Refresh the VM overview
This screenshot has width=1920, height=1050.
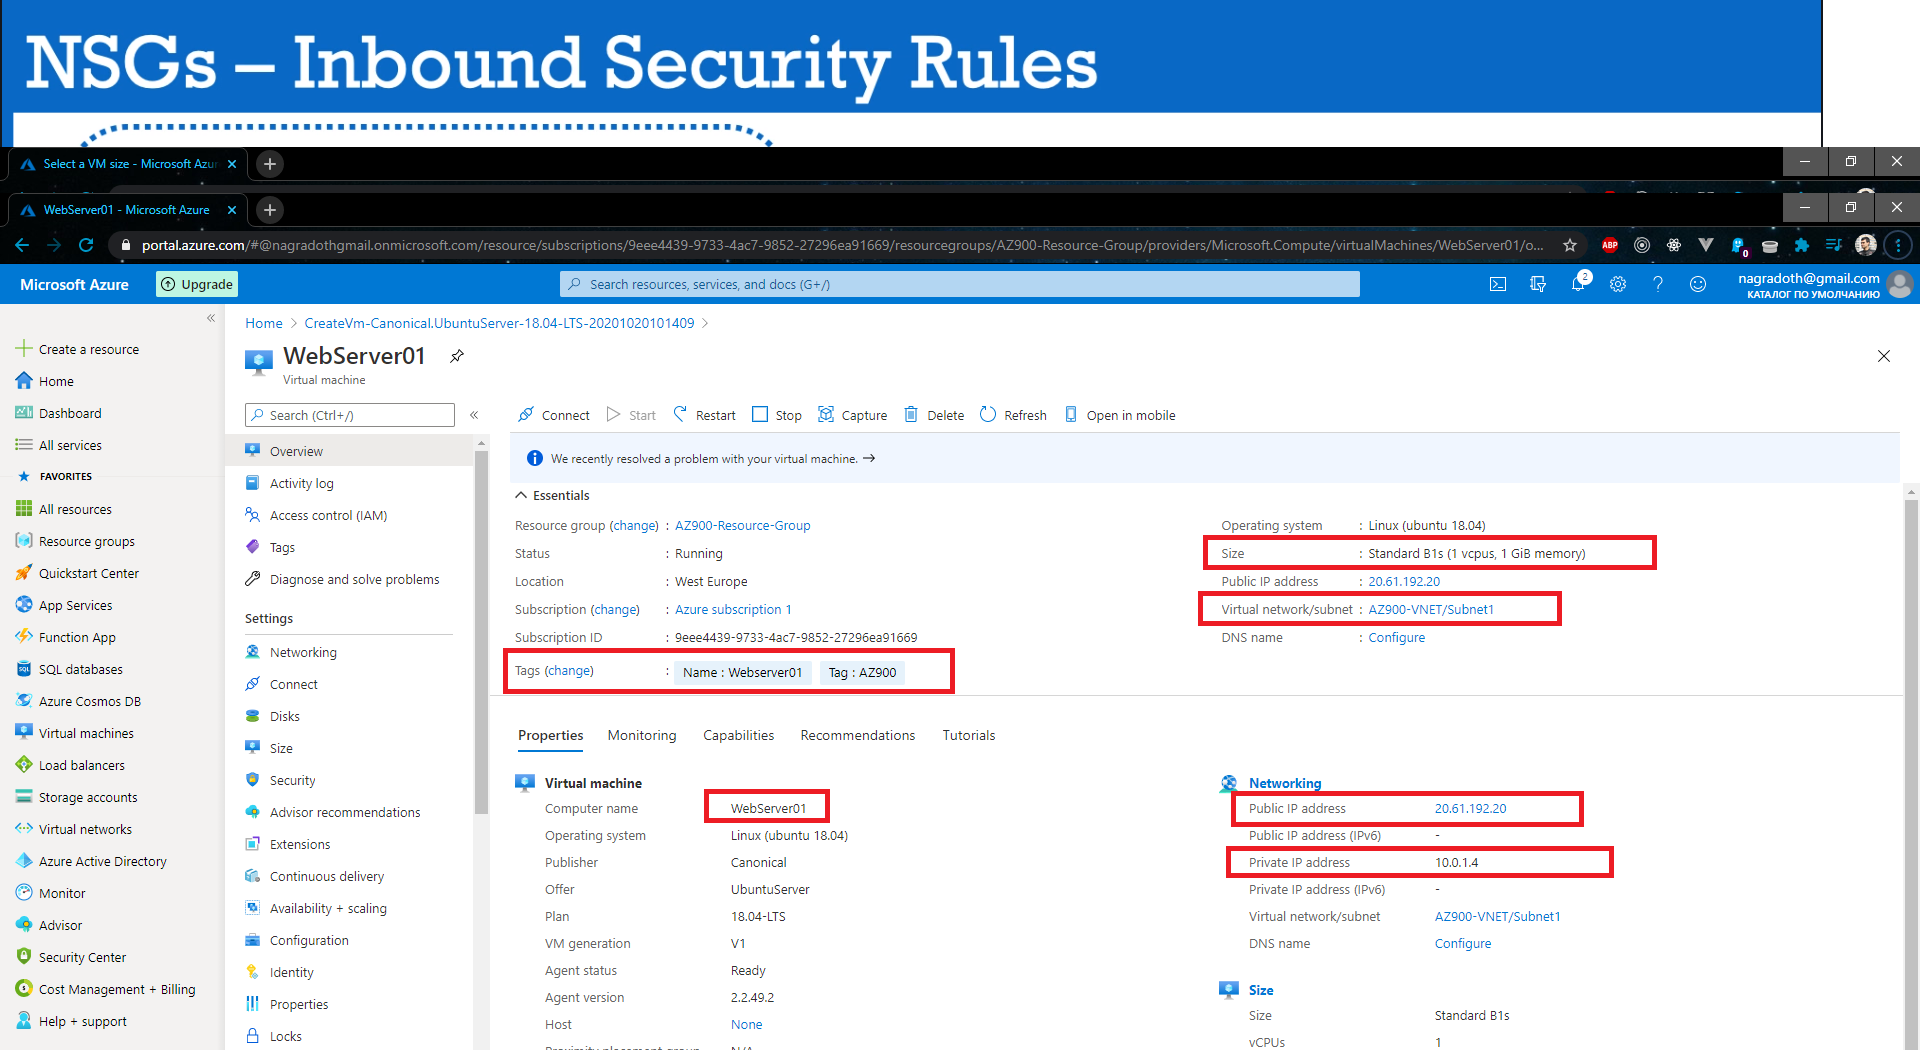[1013, 415]
